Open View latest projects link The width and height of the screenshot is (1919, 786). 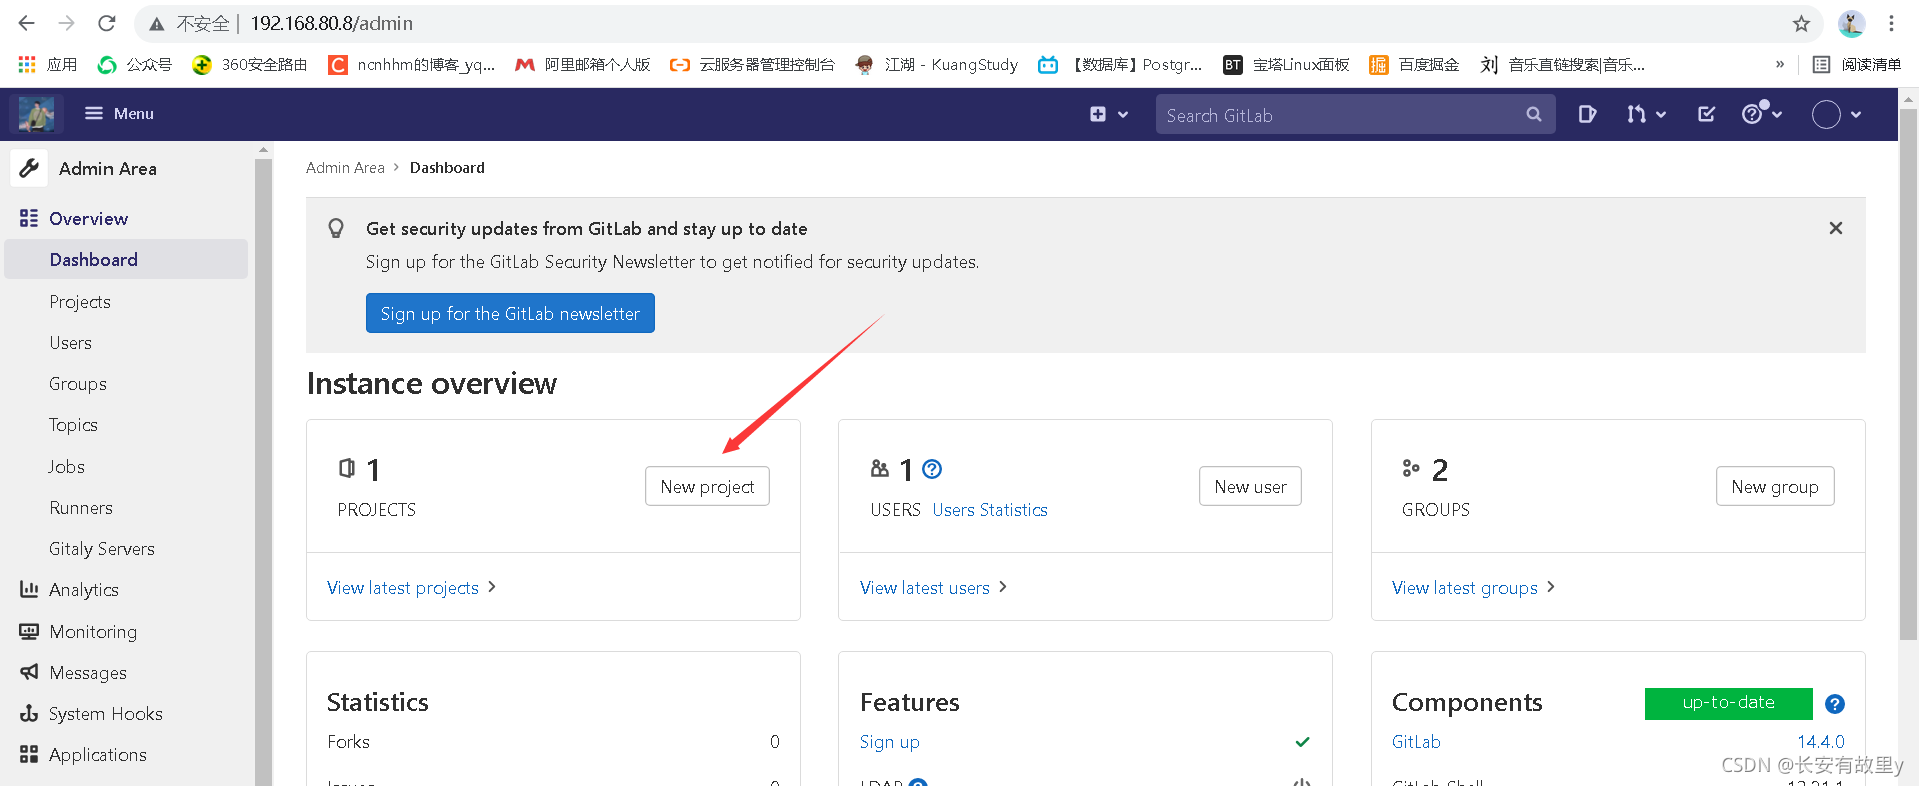(412, 587)
